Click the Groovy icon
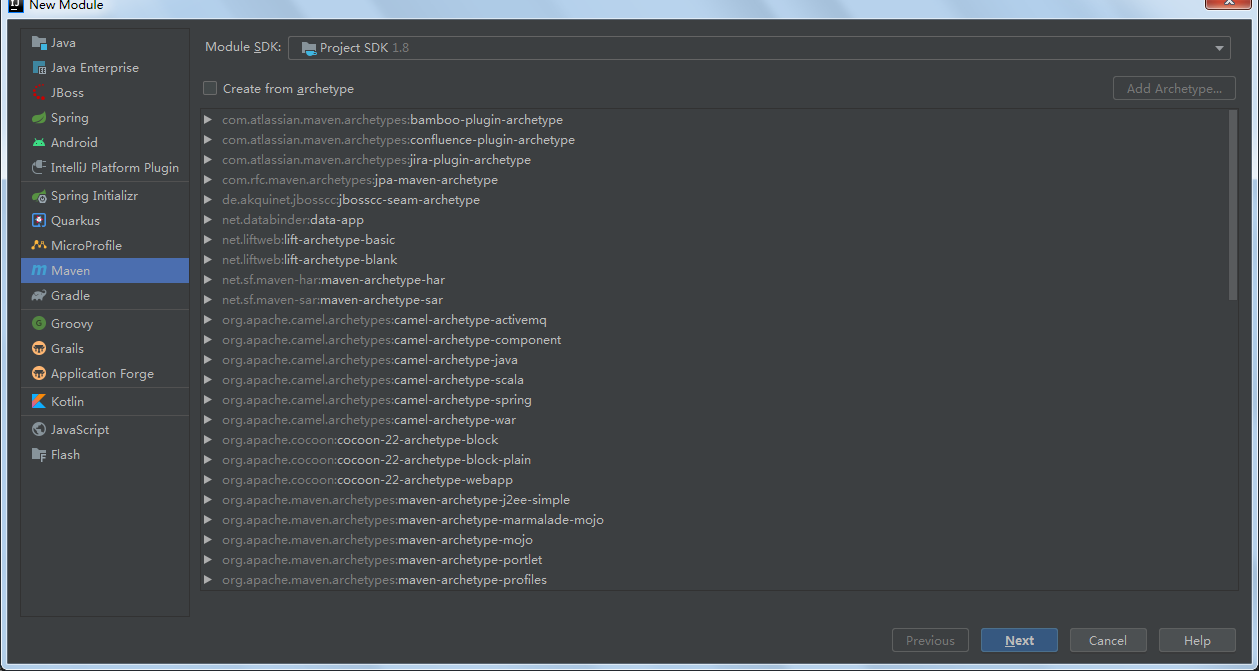 click(x=39, y=324)
